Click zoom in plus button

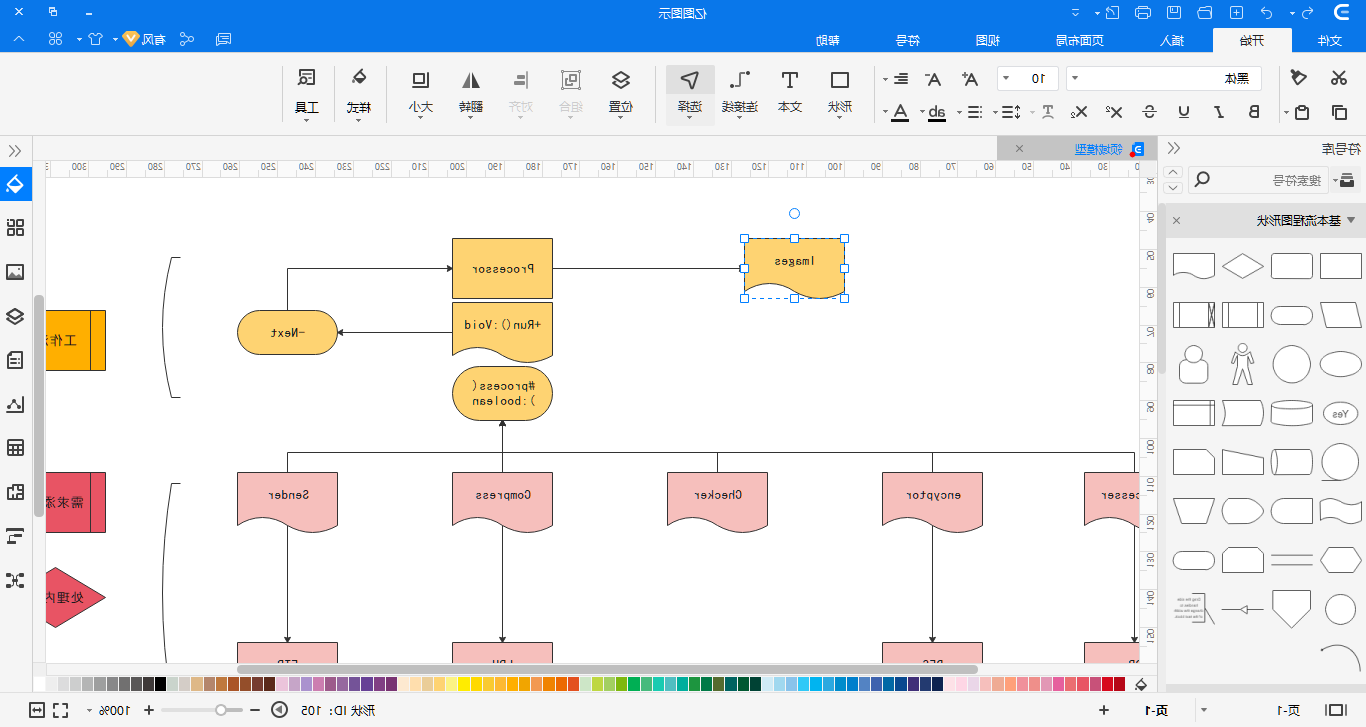click(x=149, y=710)
